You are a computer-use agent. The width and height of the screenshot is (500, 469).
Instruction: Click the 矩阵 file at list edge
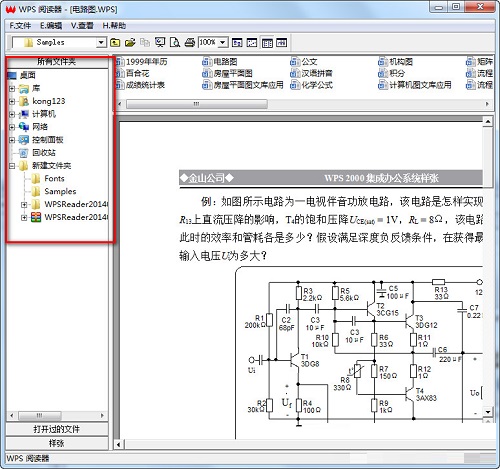click(485, 62)
